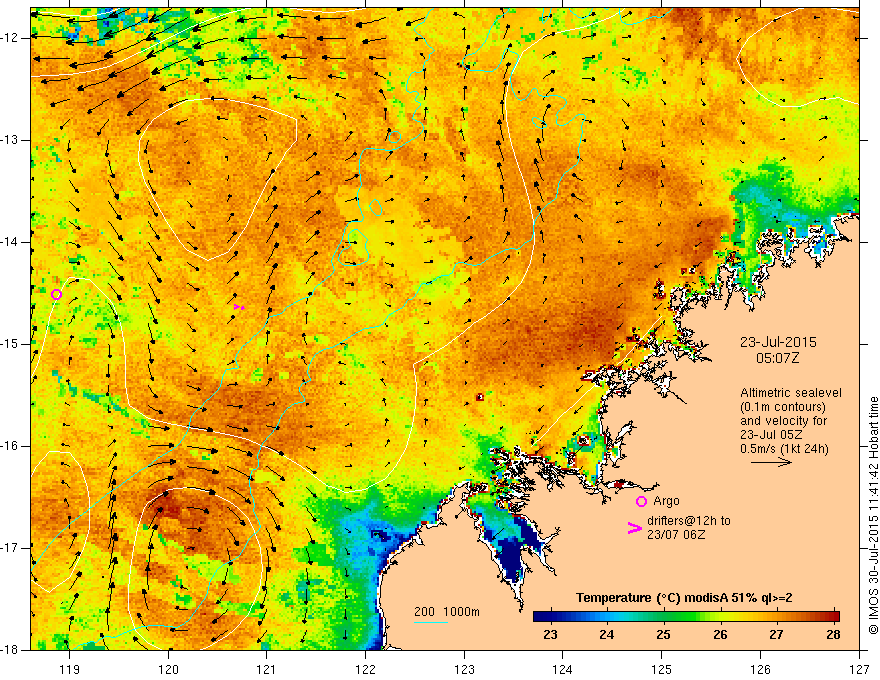
Task: Click the 'drifters@12h to' legend text
Action: pyautogui.click(x=689, y=521)
